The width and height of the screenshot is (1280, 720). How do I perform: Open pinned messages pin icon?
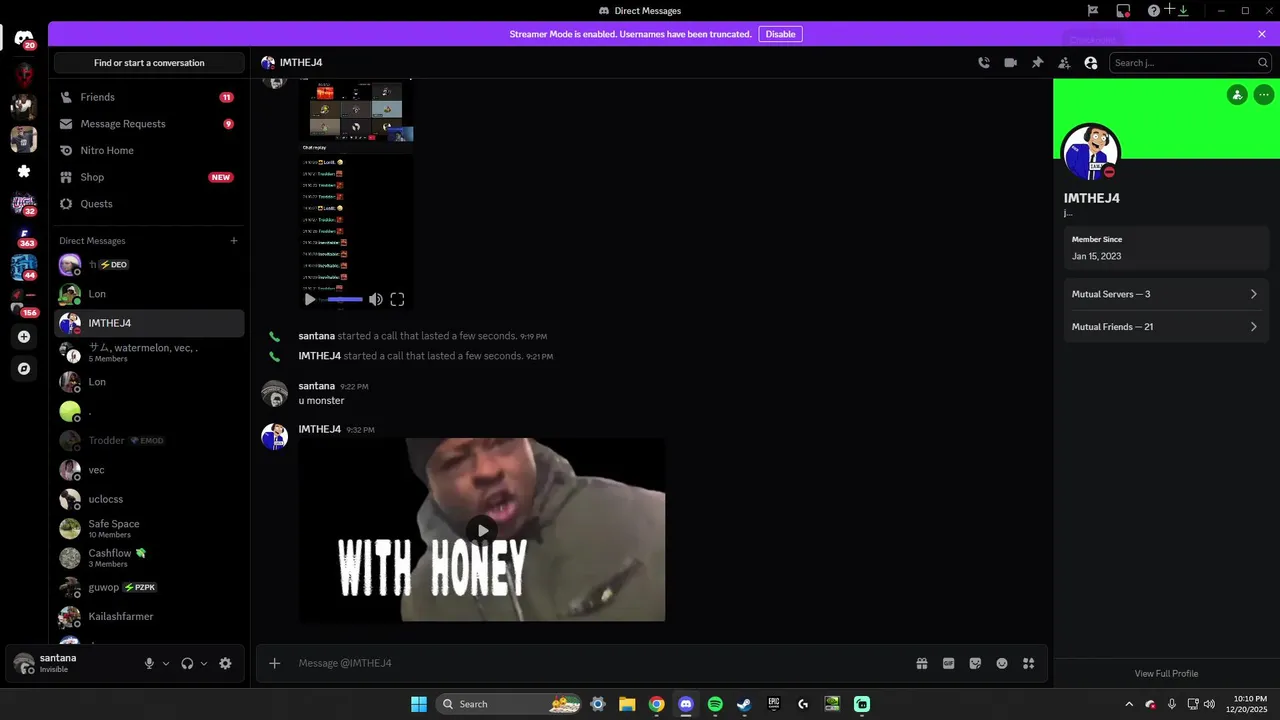[x=1037, y=63]
